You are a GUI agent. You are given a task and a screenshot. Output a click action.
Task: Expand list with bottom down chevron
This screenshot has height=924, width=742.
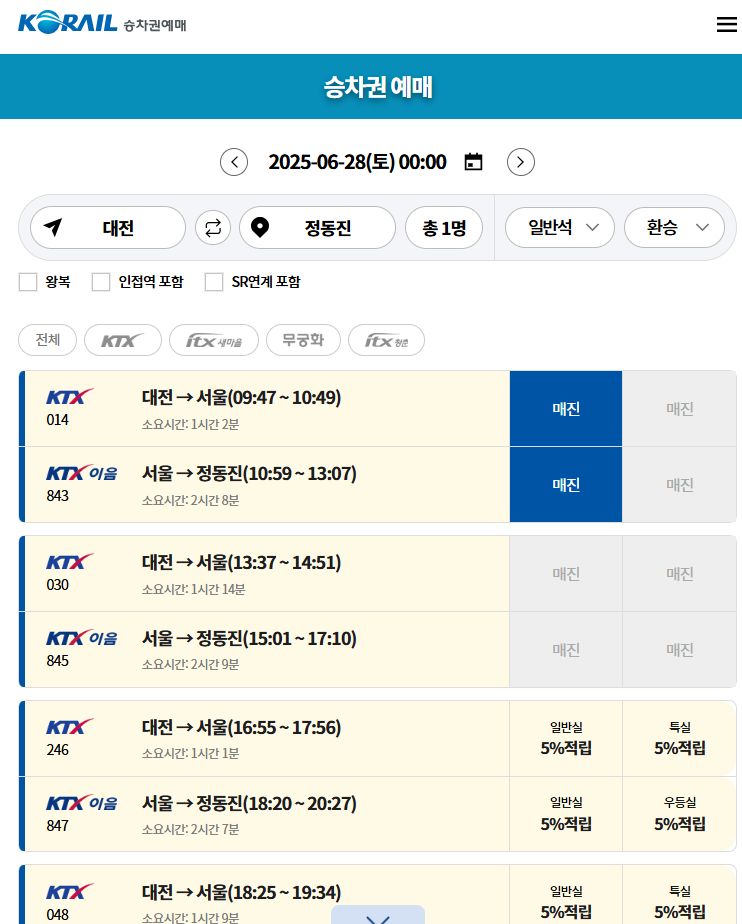point(378,916)
